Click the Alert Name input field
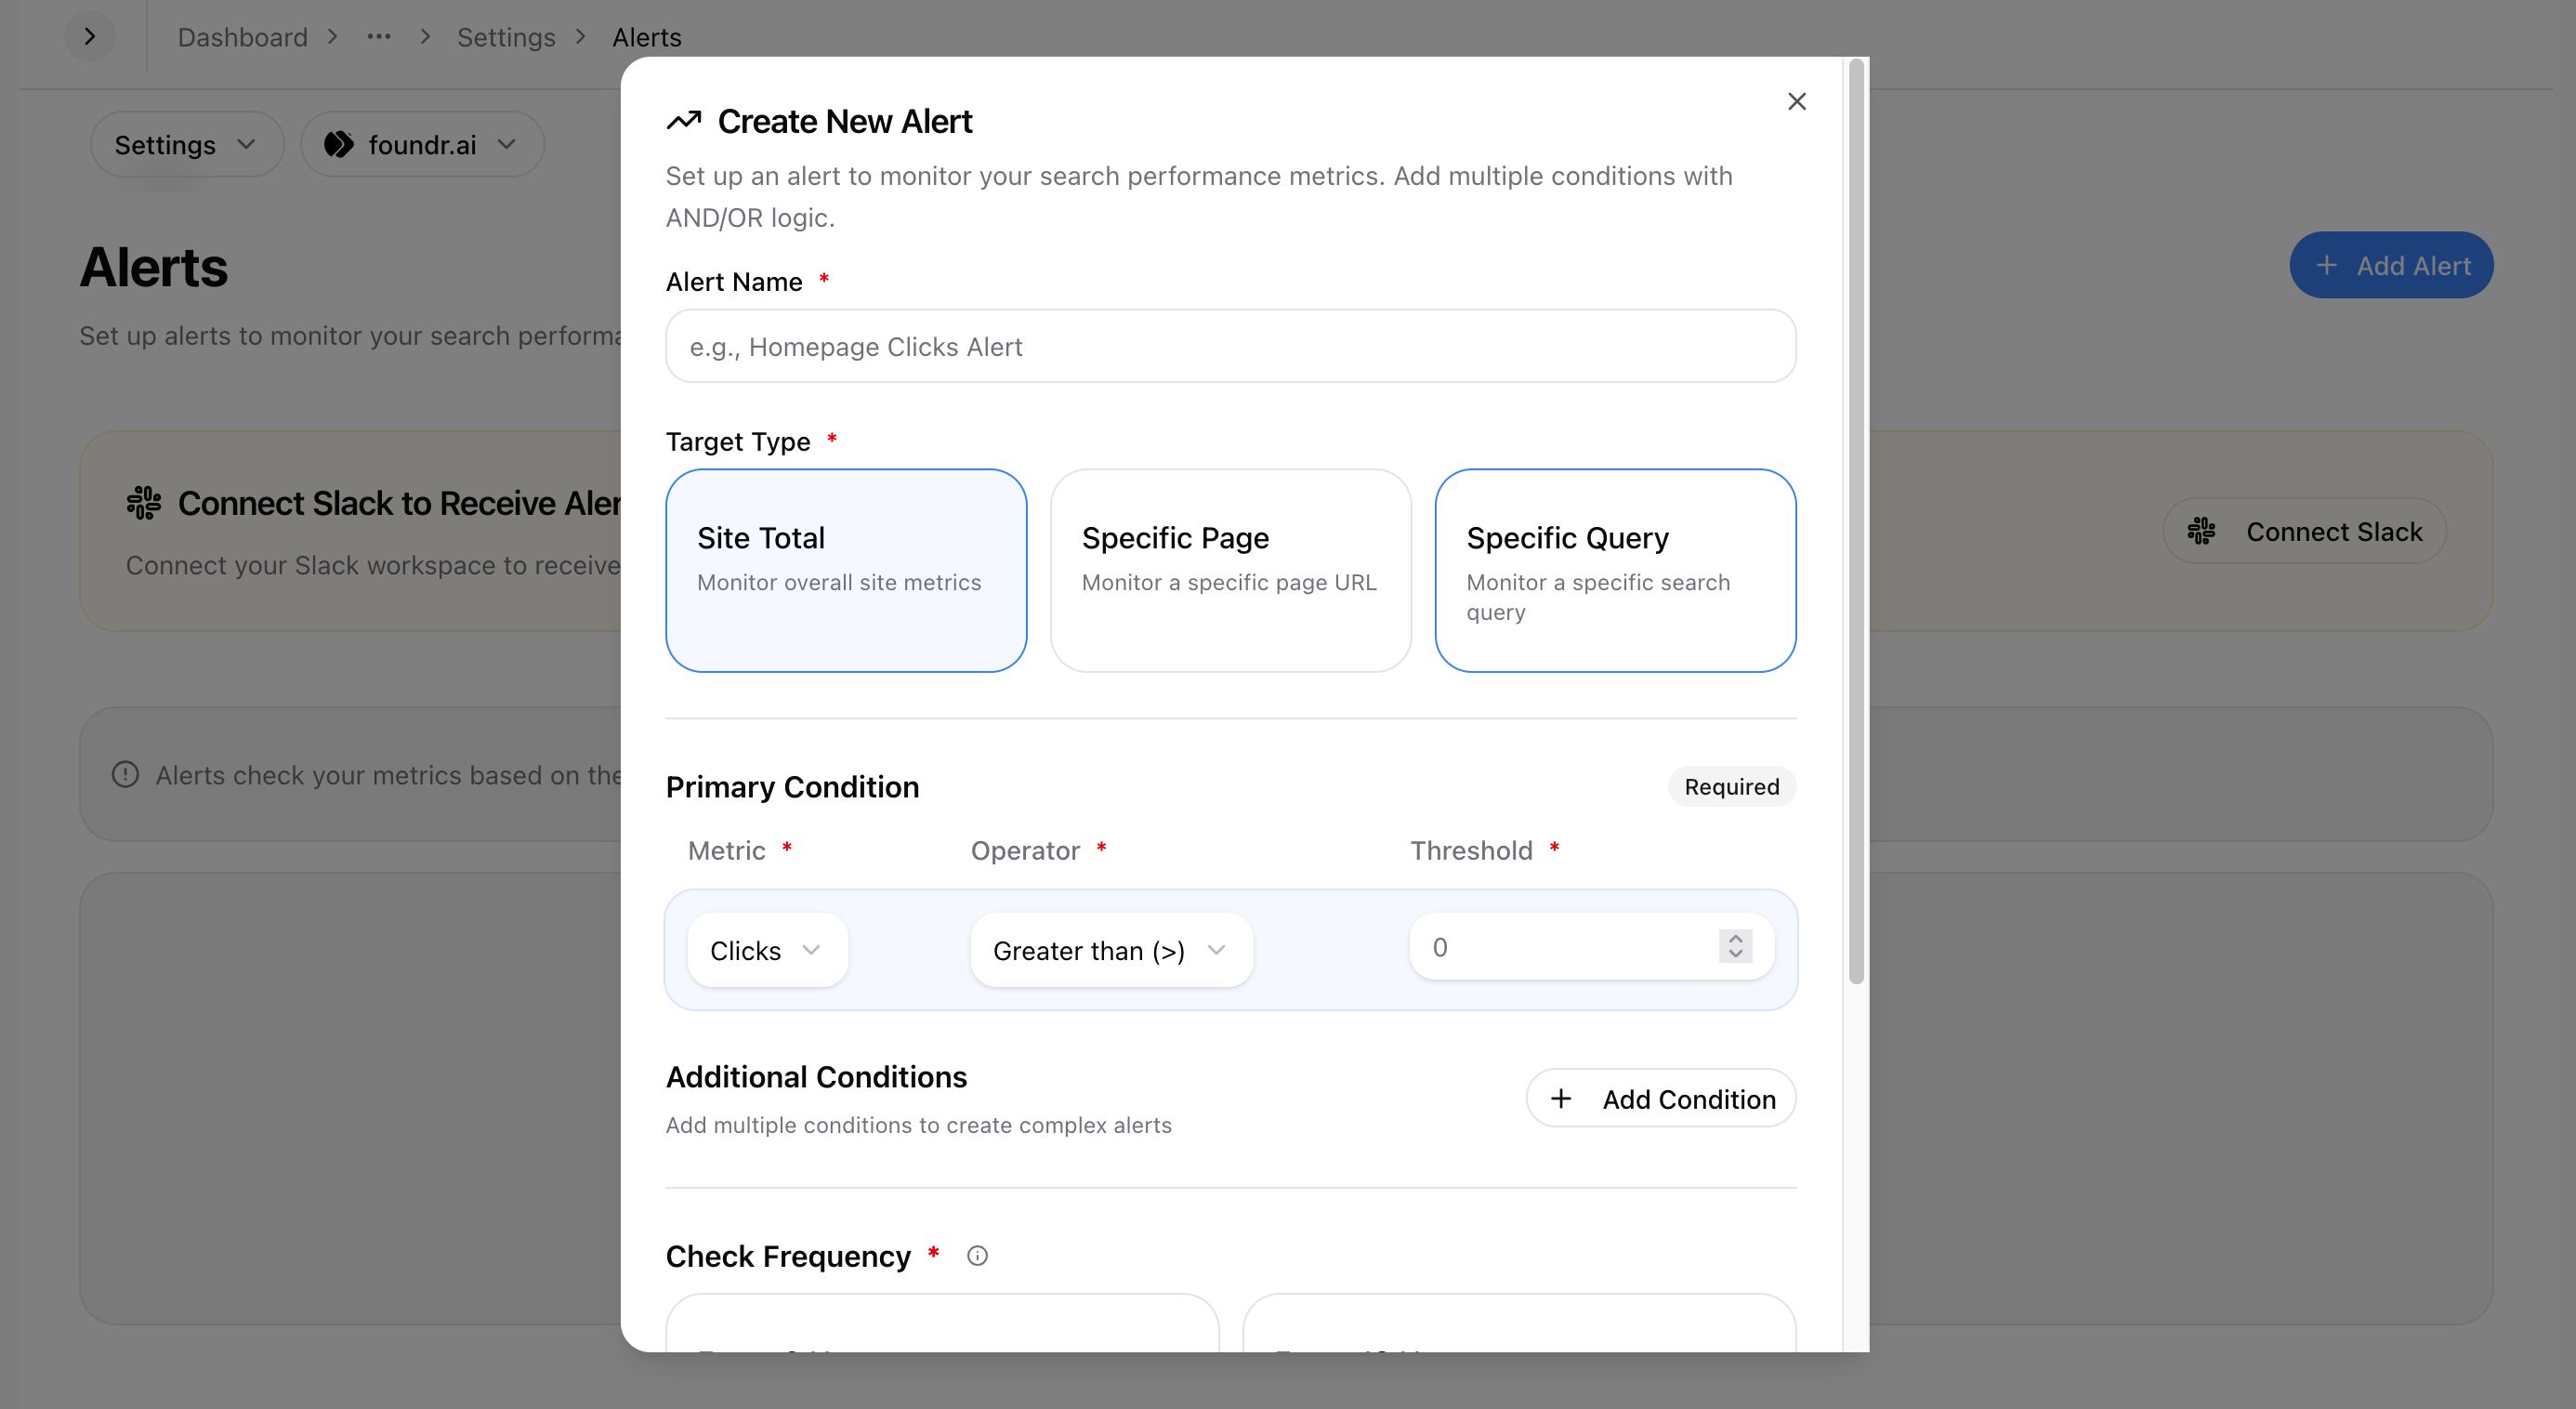2576x1409 pixels. click(1230, 346)
